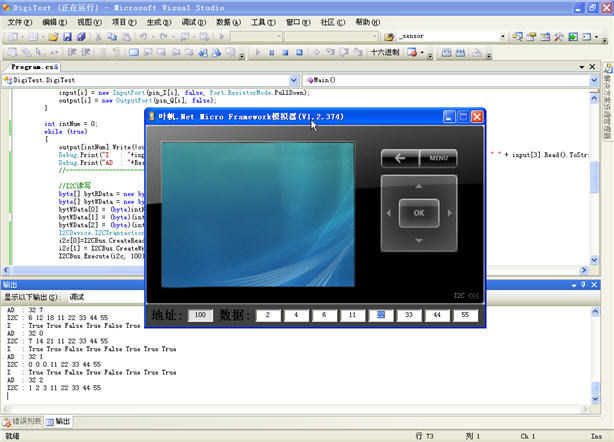614x442 pixels.
Task: Click the data field showing 33
Action: click(x=409, y=315)
